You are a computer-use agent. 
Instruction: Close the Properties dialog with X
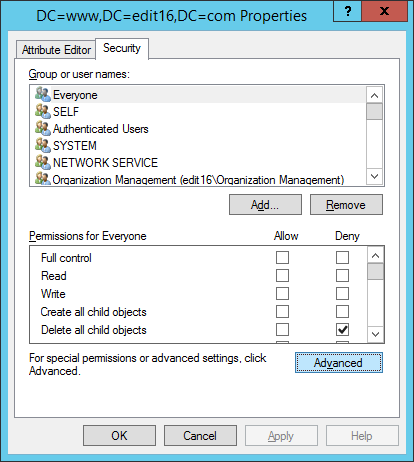(384, 11)
